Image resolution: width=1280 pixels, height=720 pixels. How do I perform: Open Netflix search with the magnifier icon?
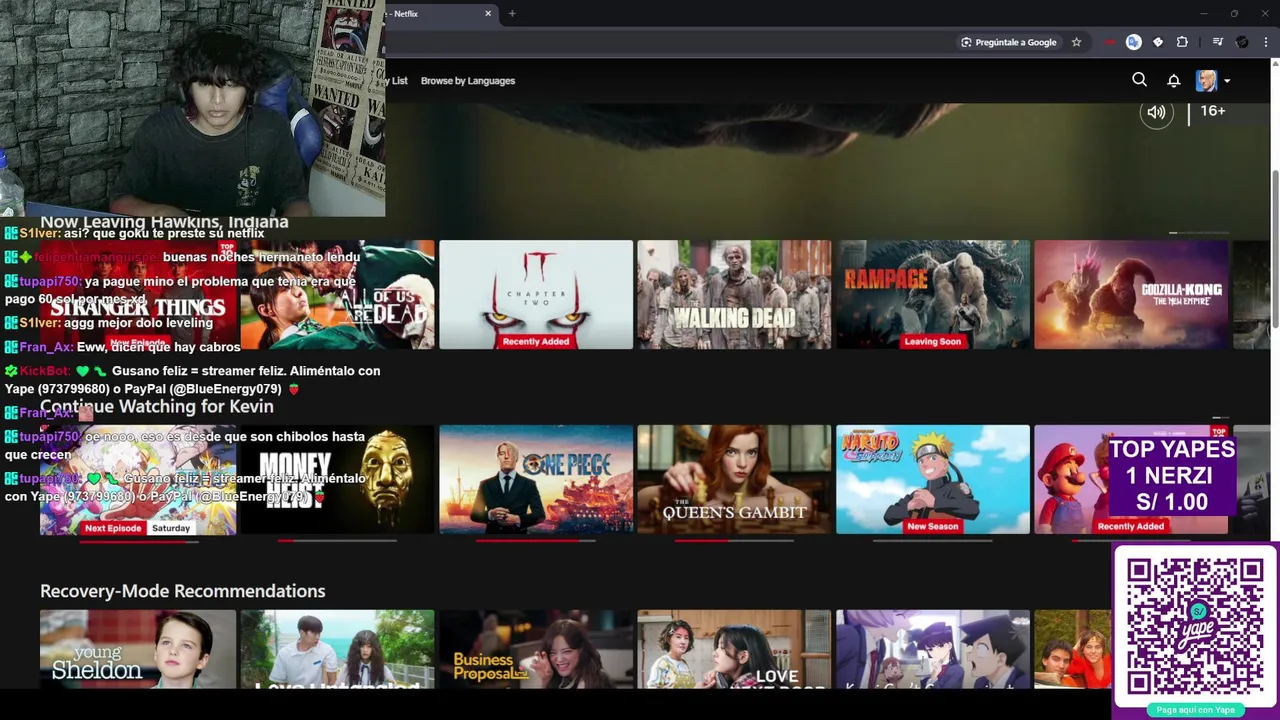pos(1139,80)
